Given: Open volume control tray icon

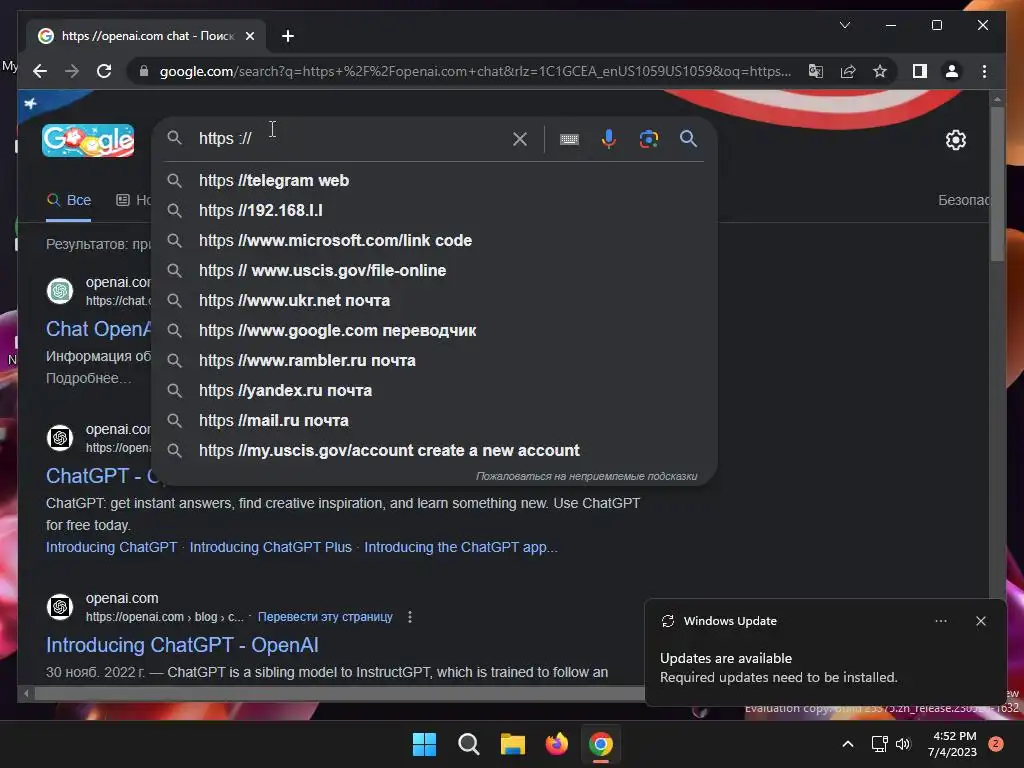Looking at the screenshot, I should 903,744.
